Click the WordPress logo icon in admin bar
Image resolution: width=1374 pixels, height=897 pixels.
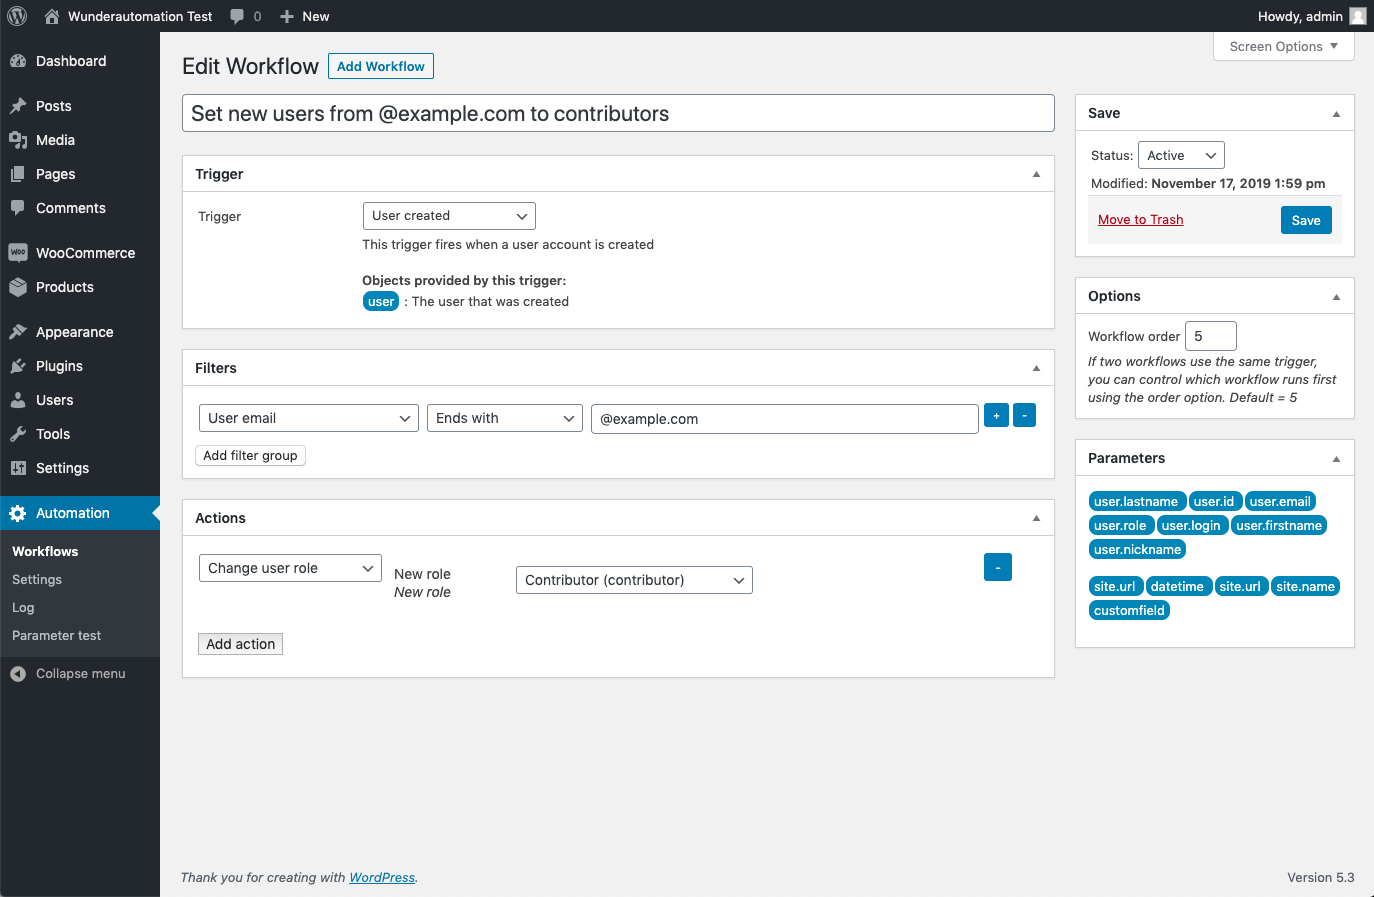[x=17, y=16]
